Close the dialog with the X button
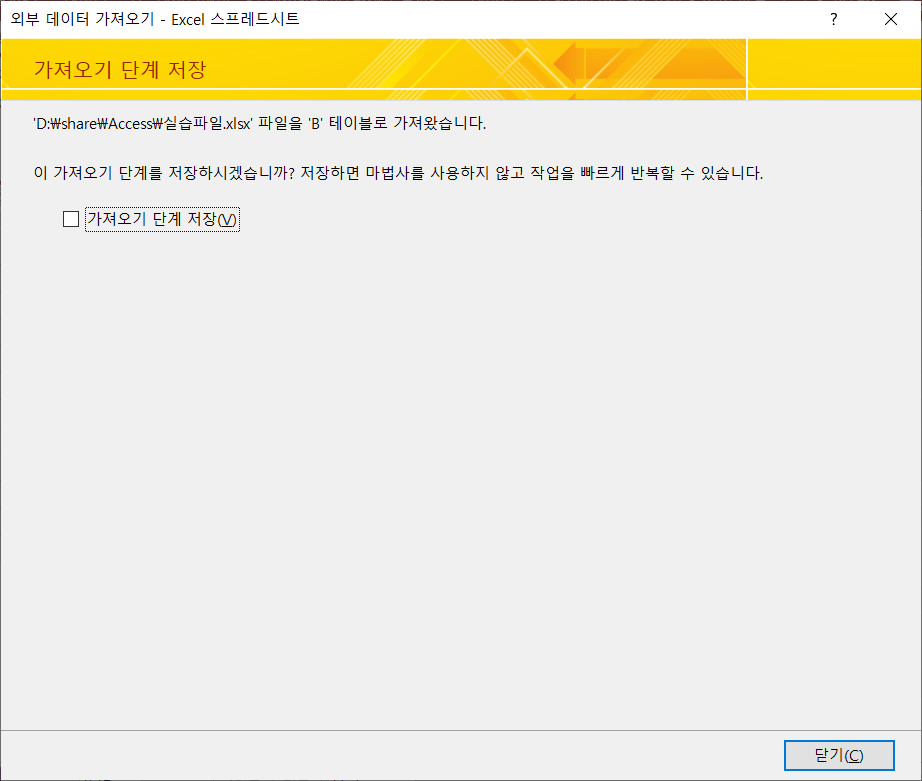This screenshot has height=781, width=922. tap(891, 19)
